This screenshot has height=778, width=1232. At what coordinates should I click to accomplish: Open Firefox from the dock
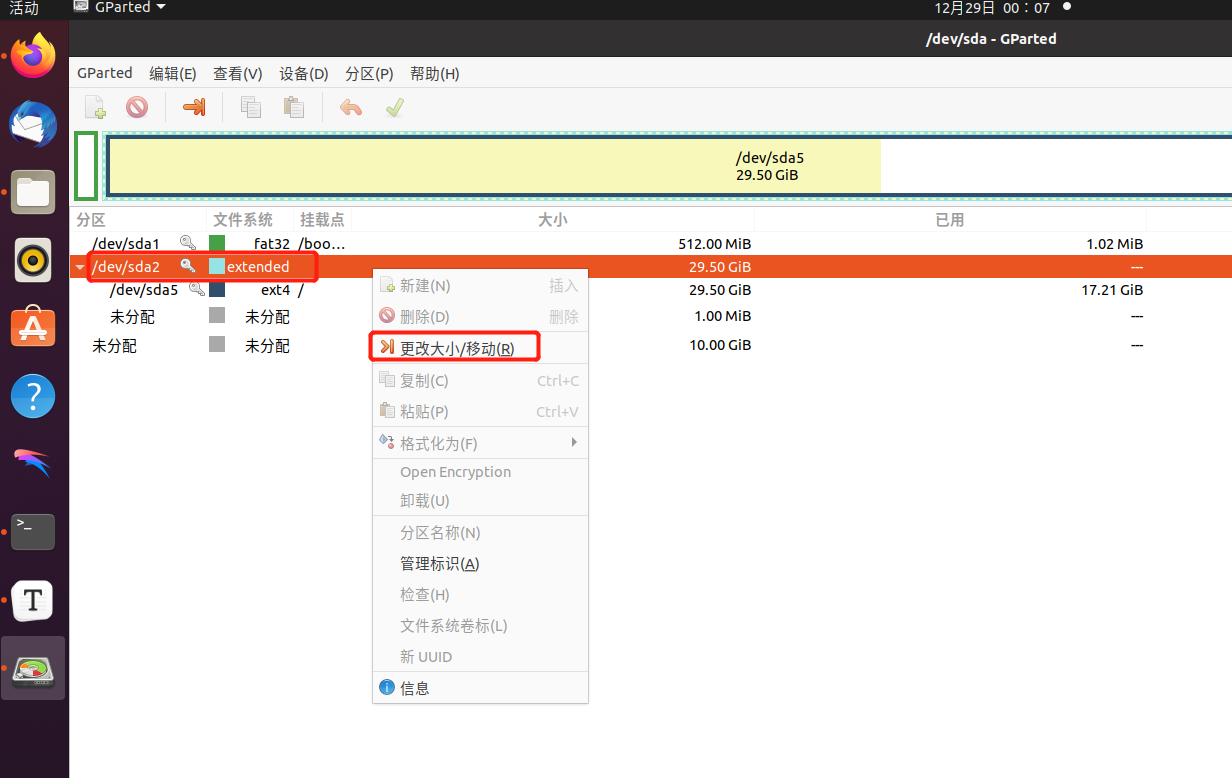[x=33, y=56]
